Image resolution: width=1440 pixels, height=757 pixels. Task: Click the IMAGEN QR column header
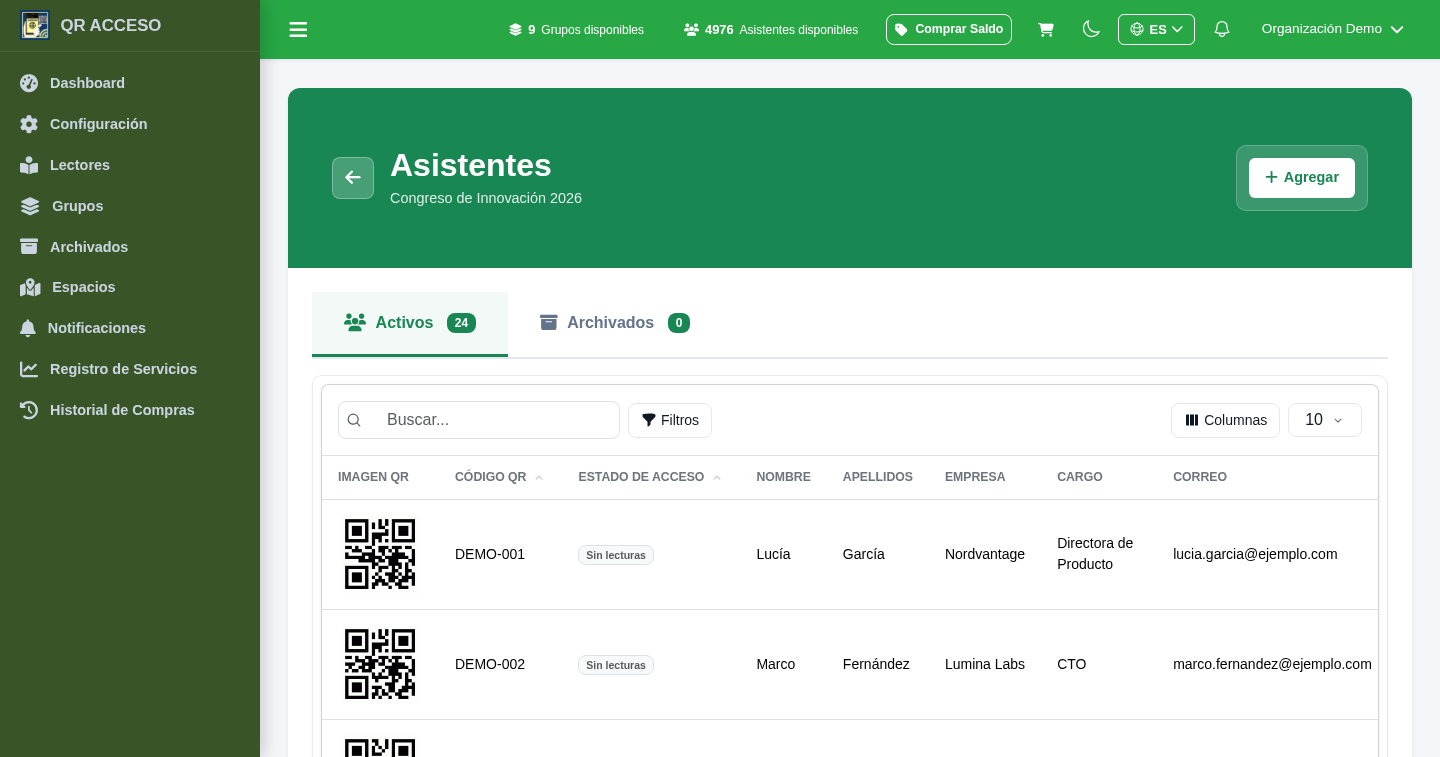[373, 477]
